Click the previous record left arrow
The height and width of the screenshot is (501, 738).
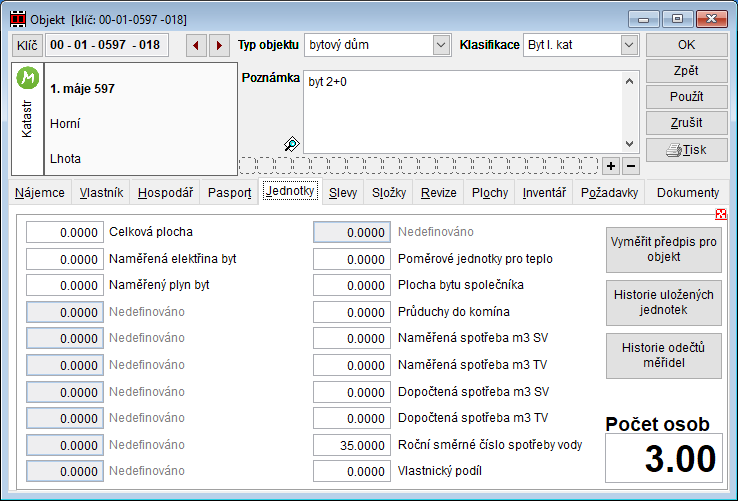click(x=196, y=45)
